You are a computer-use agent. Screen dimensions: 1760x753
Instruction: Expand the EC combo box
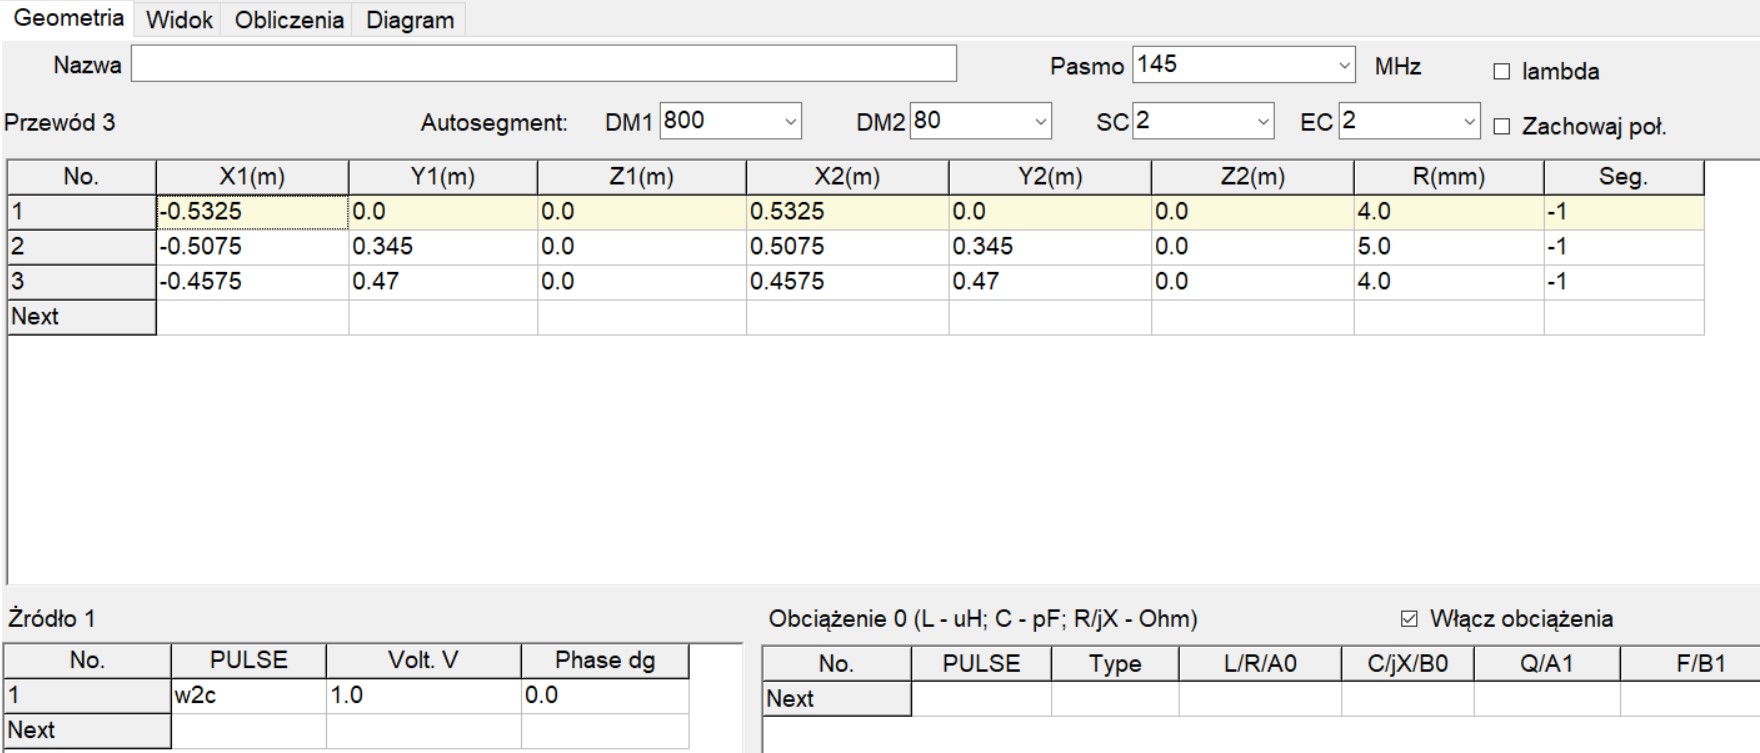(x=1468, y=122)
